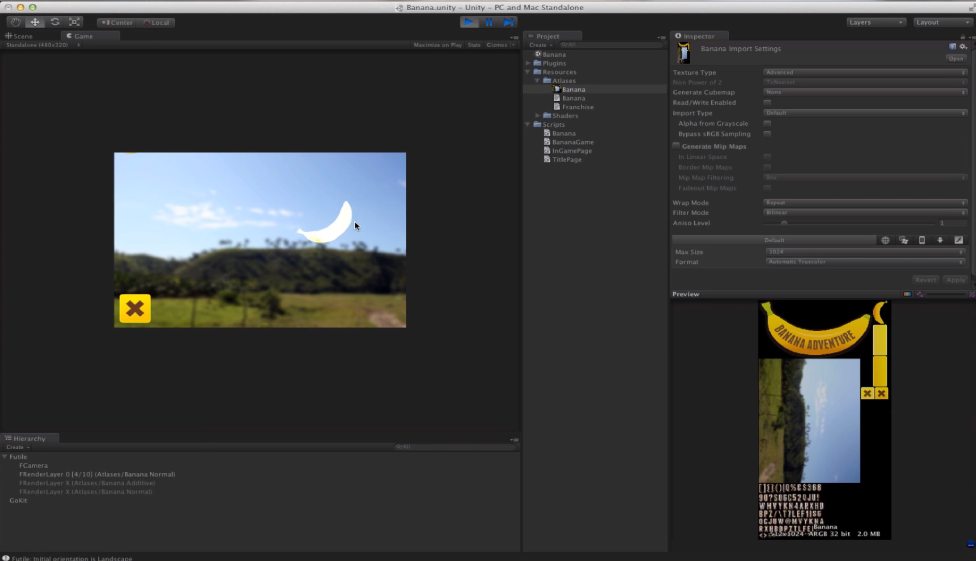Open the Layout dropdown in the toolbar

[x=942, y=22]
